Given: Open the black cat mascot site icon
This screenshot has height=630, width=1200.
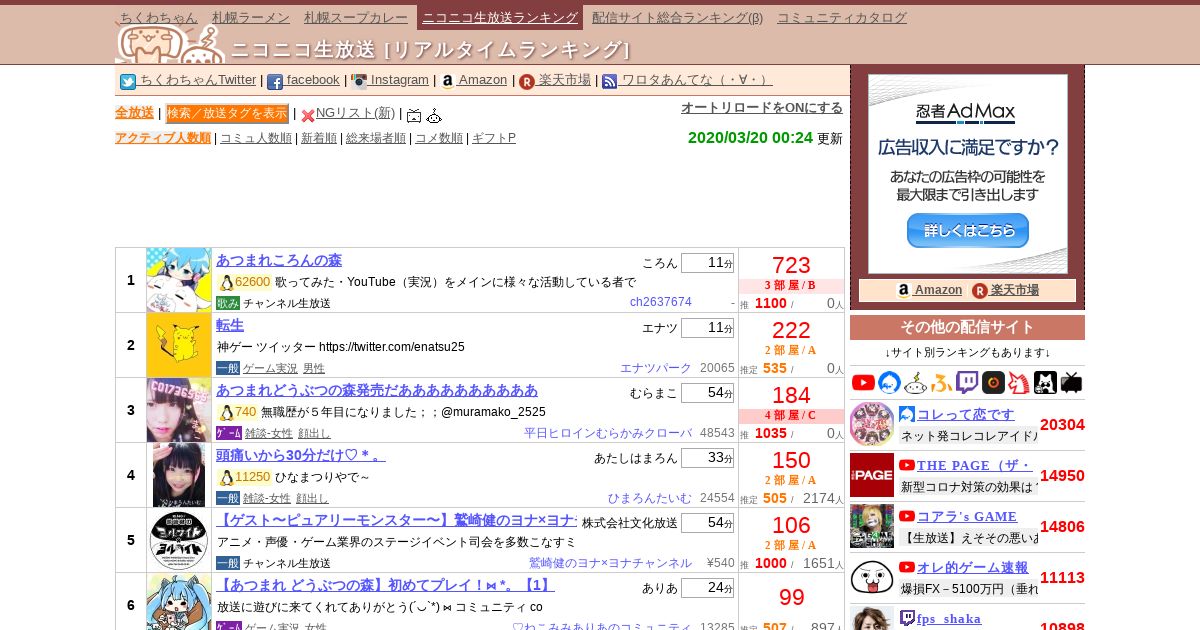Looking at the screenshot, I should point(1045,382).
